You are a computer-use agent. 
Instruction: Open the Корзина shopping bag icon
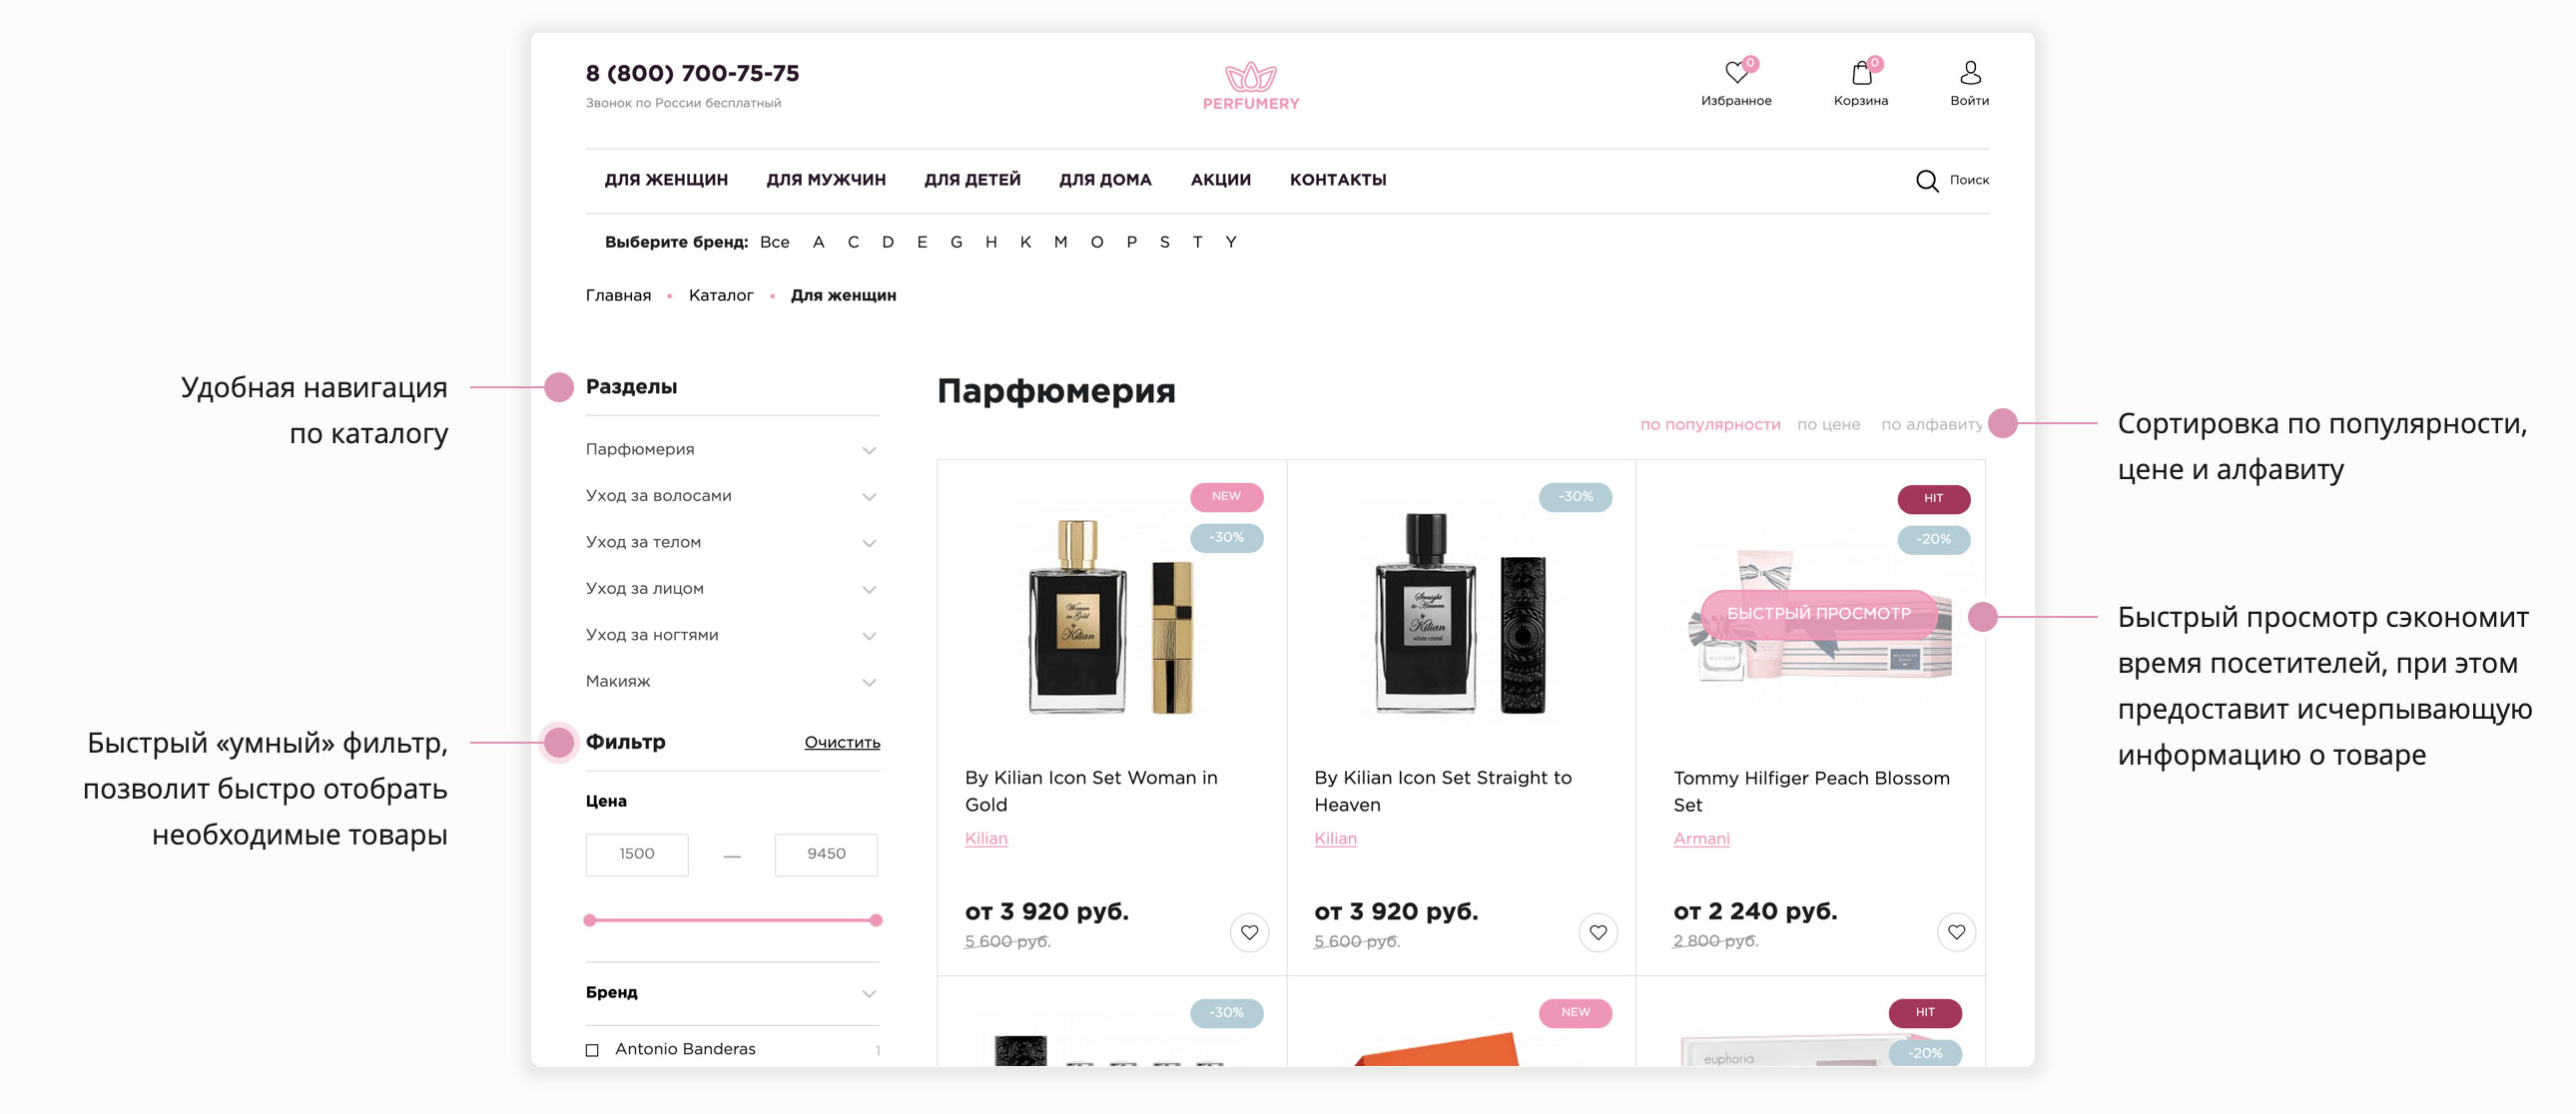click(x=1861, y=72)
